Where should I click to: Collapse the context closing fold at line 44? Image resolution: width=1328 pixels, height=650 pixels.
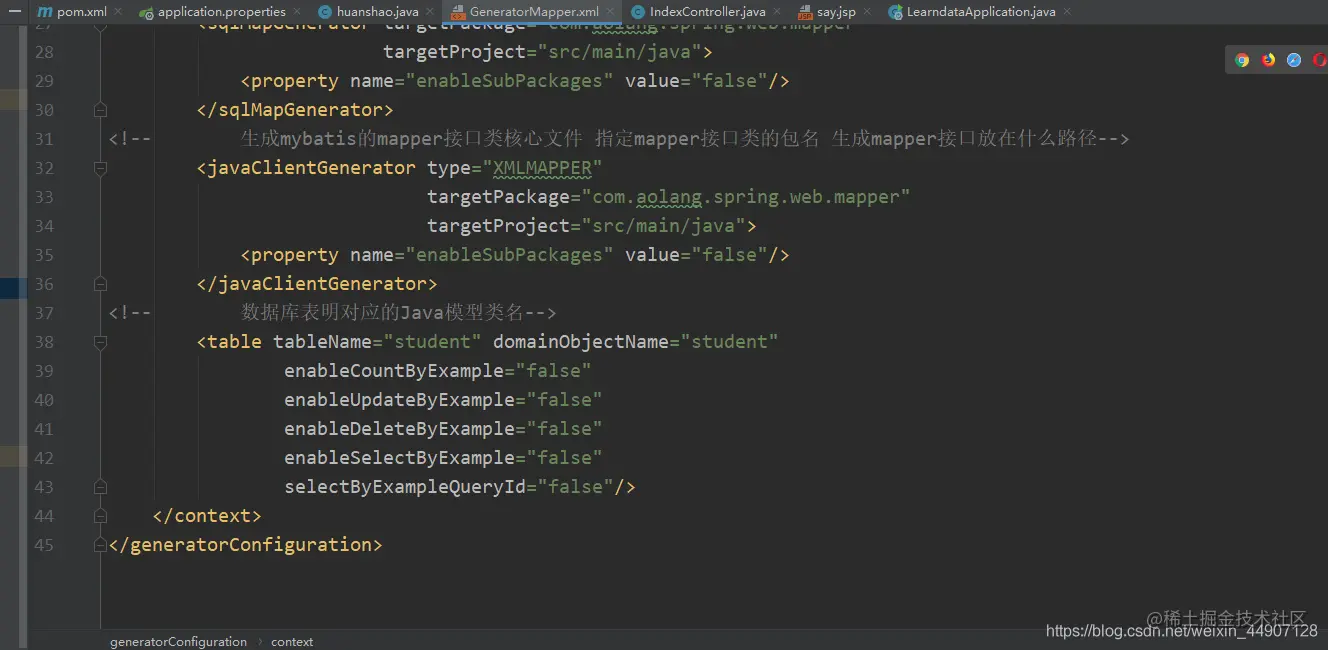pos(100,516)
